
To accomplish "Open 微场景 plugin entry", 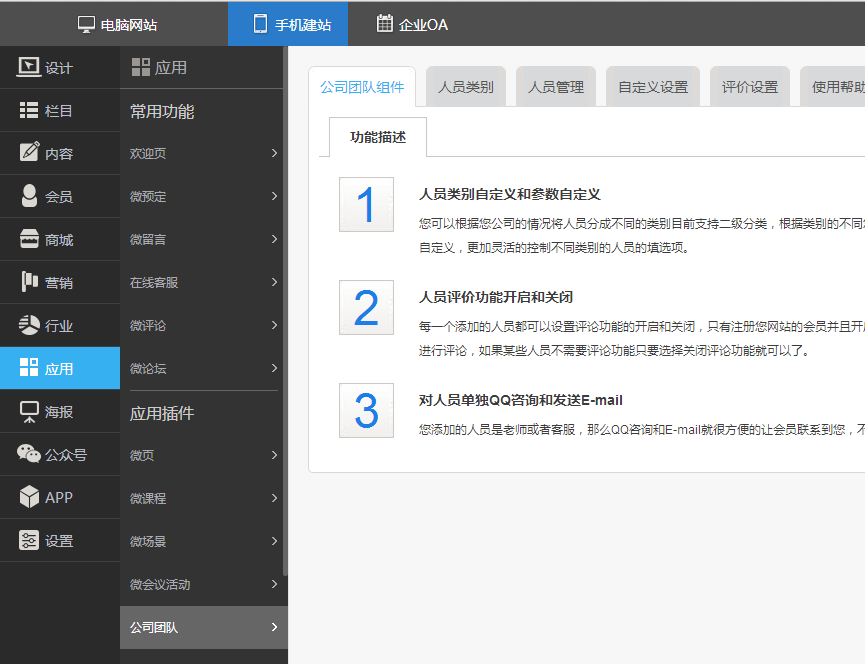I will coord(204,541).
